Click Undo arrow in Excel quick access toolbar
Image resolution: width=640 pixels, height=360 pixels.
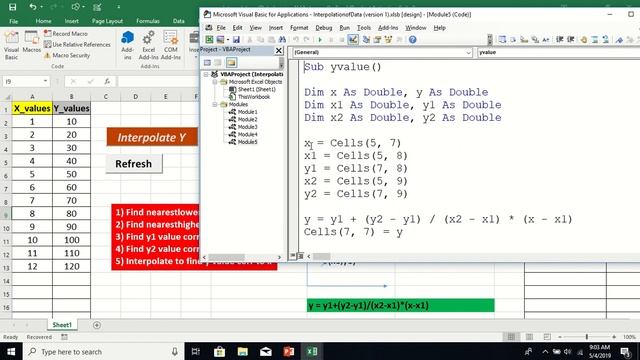tap(33, 7)
